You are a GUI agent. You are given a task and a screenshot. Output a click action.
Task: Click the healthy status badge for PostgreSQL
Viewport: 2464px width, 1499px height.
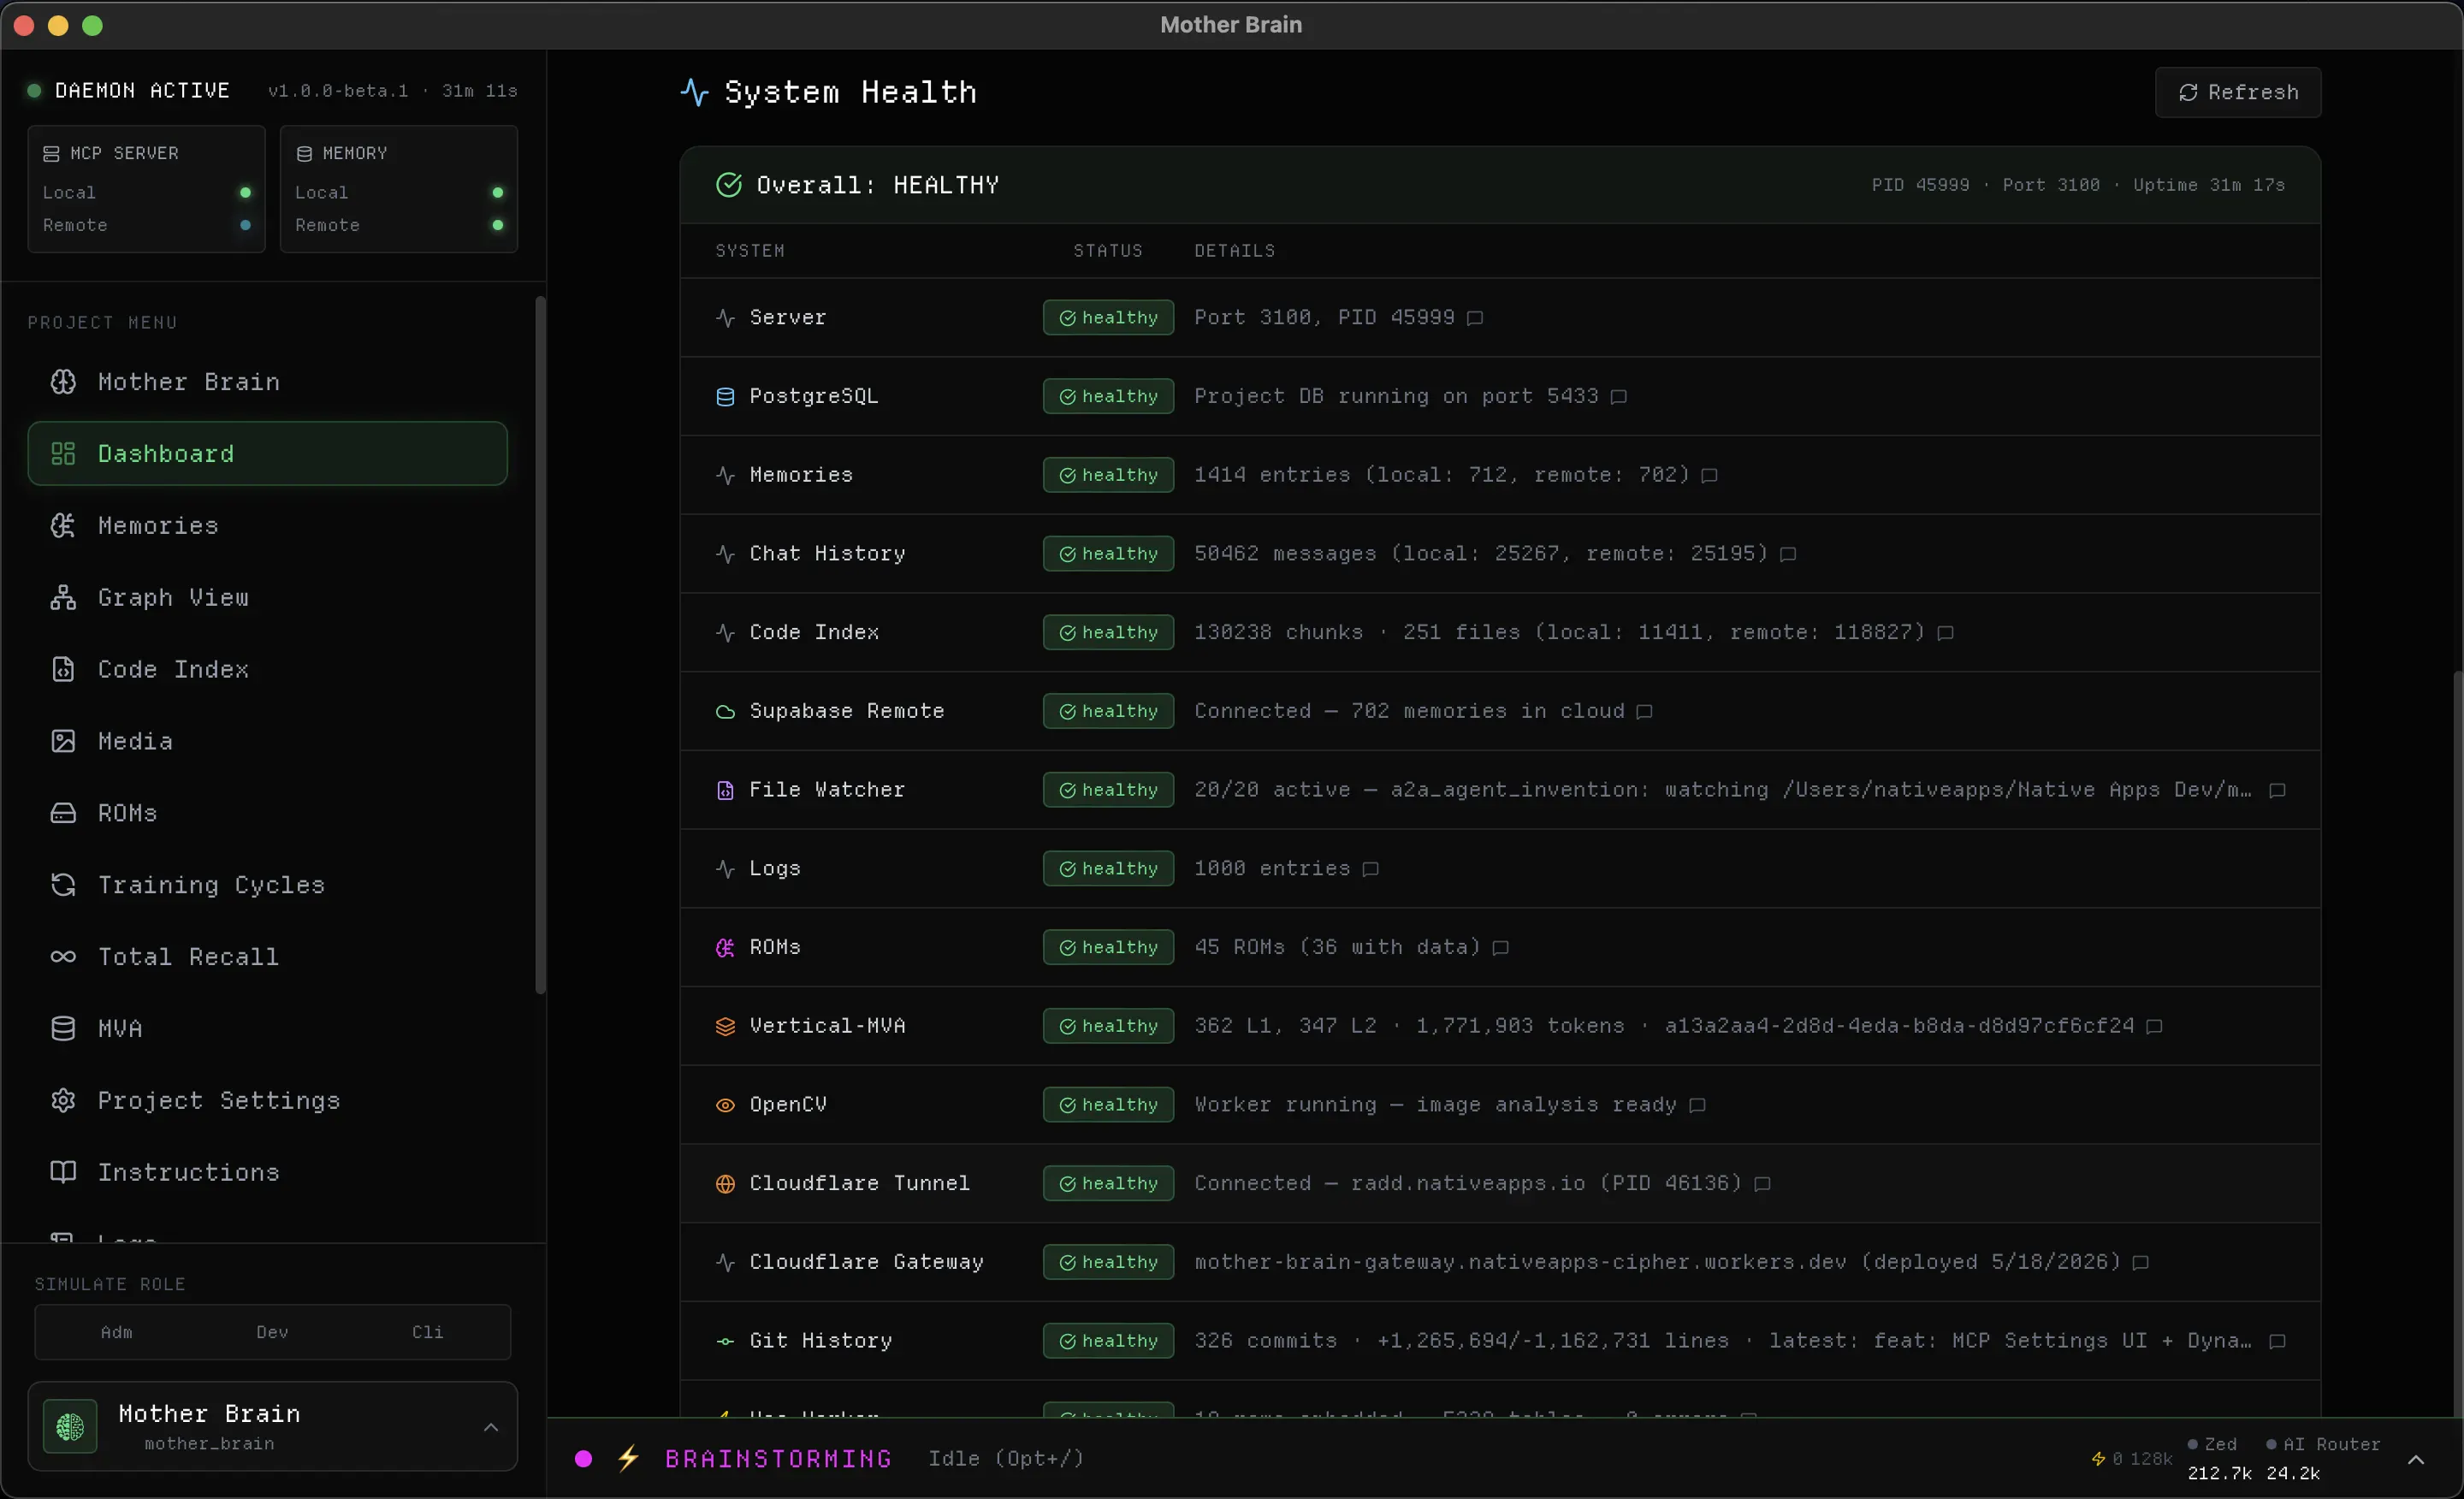pos(1108,396)
